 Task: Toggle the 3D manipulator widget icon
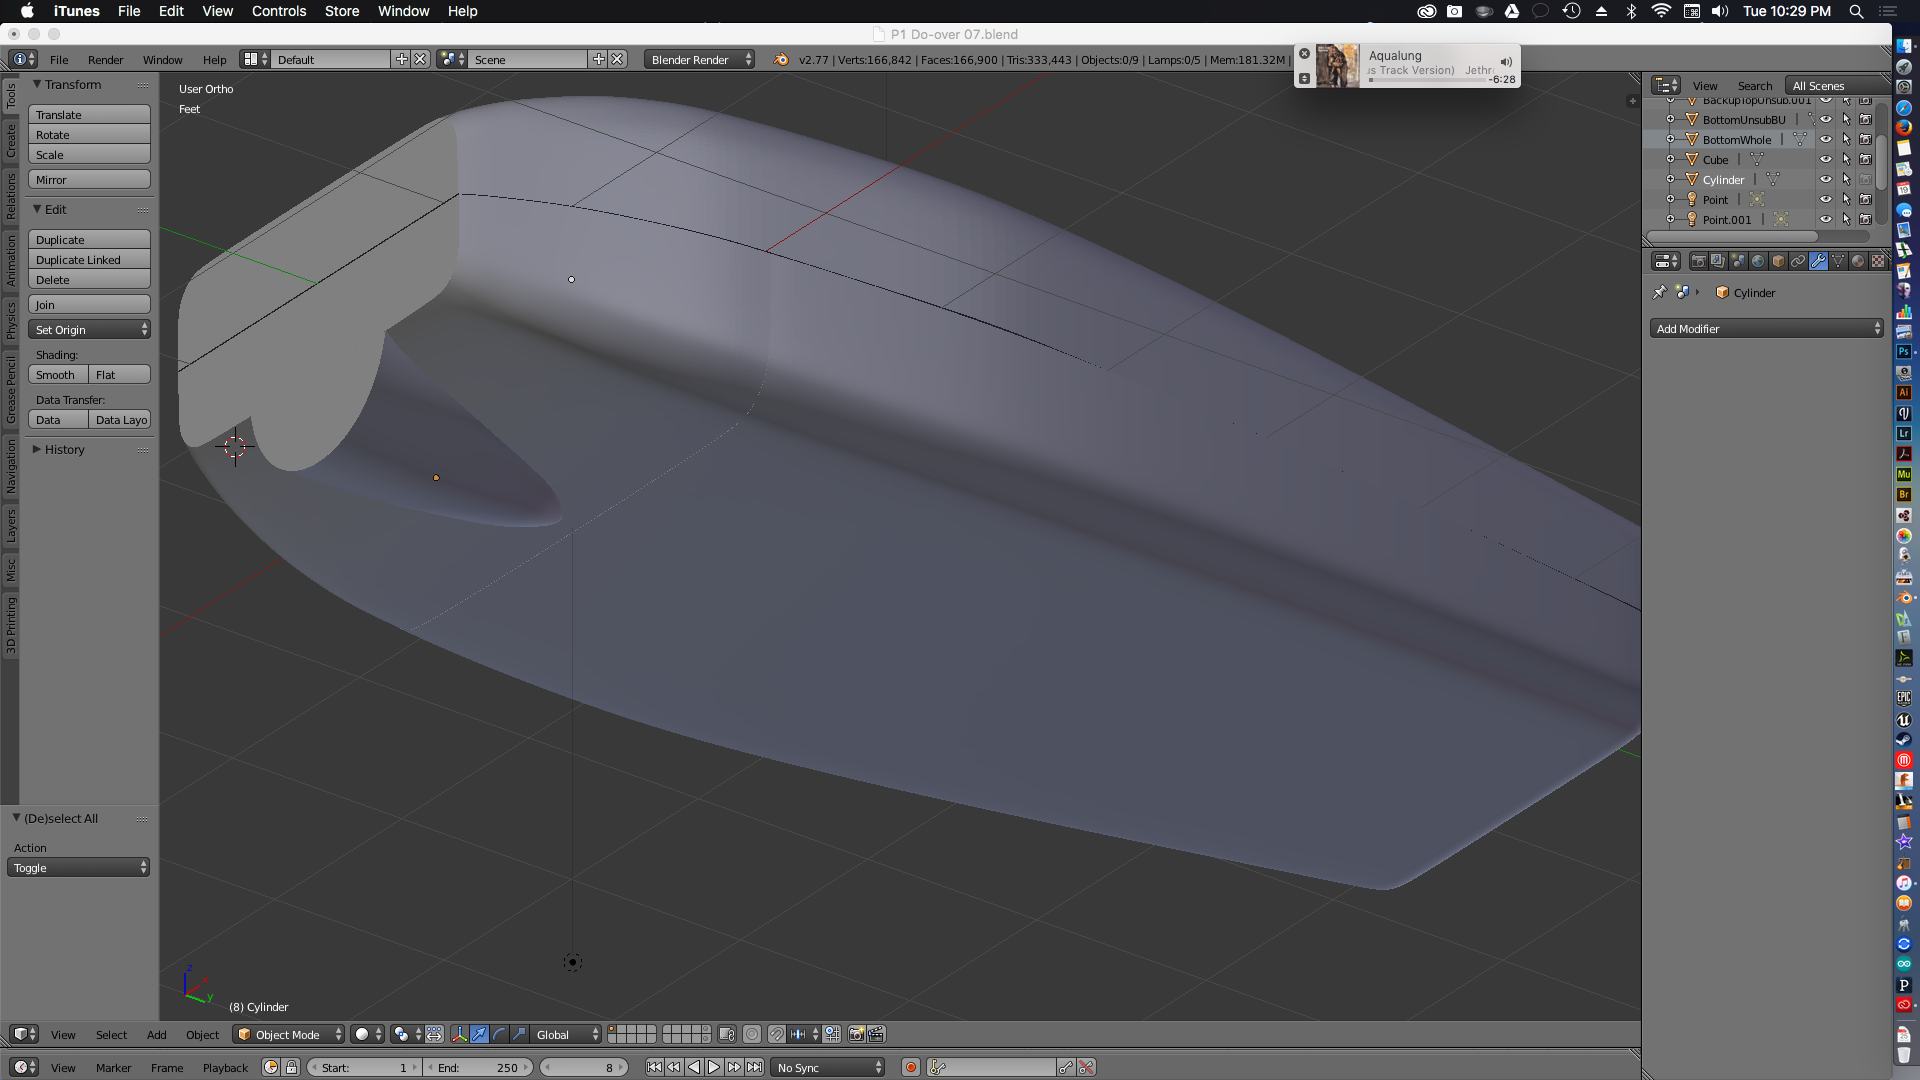pos(459,1034)
